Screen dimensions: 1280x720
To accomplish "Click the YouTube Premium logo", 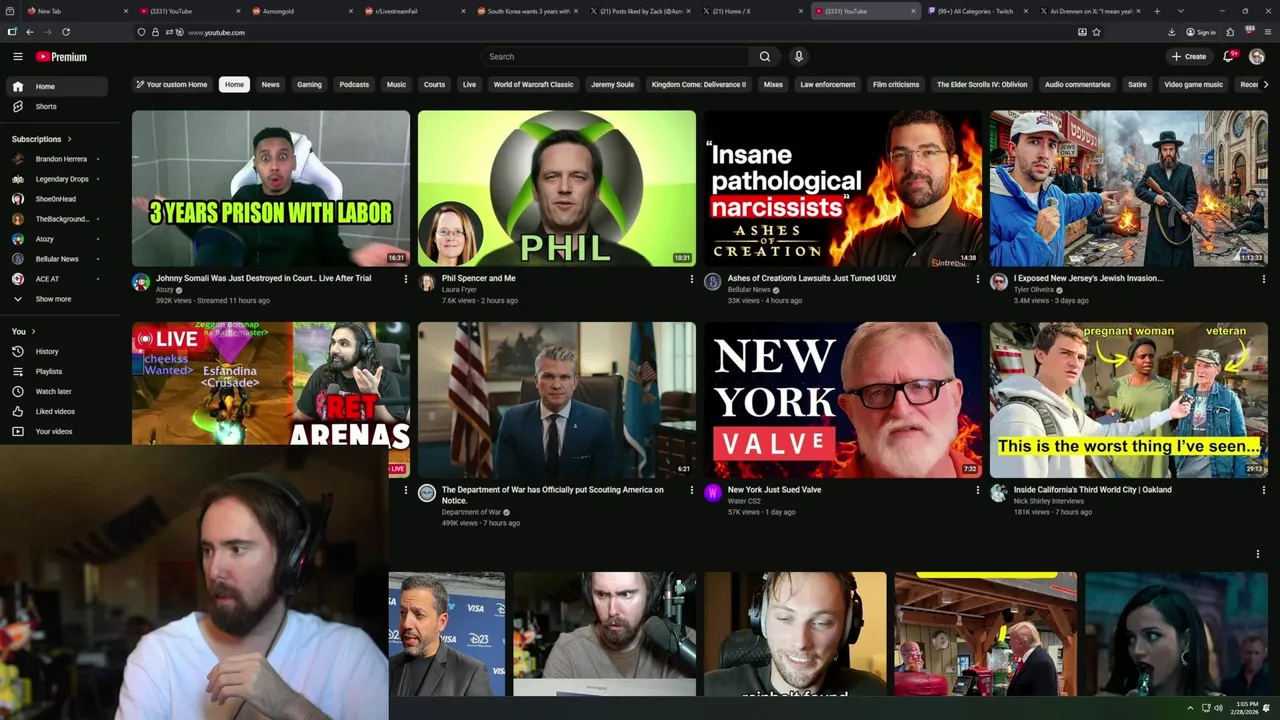I will coord(61,57).
